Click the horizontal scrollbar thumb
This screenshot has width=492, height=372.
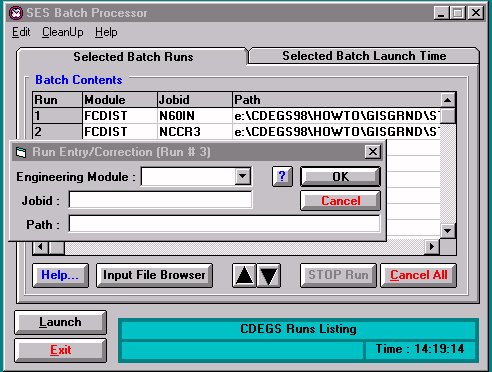[x=57, y=247]
